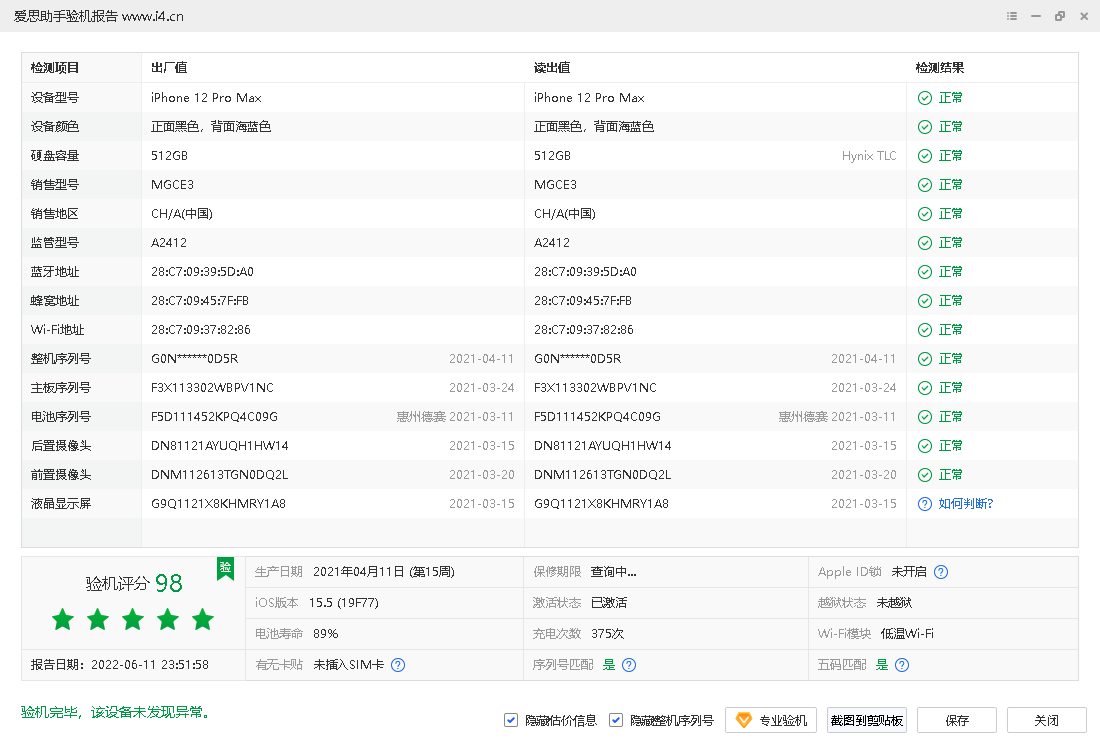Open the 如何判断? link for 液晶显示屏
1100x749 pixels.
click(966, 504)
